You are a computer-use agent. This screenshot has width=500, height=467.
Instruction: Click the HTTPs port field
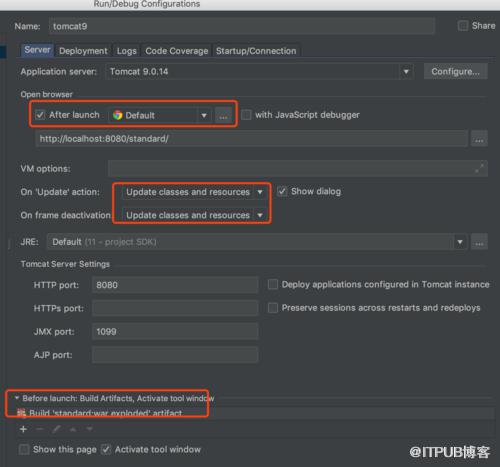point(175,308)
